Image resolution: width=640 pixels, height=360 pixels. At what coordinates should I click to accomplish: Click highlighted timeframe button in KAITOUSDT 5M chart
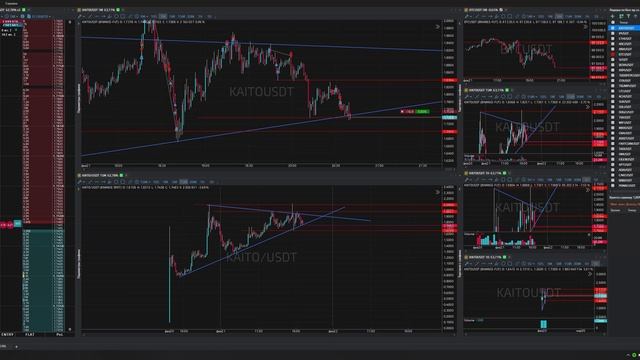pyautogui.click(x=163, y=16)
